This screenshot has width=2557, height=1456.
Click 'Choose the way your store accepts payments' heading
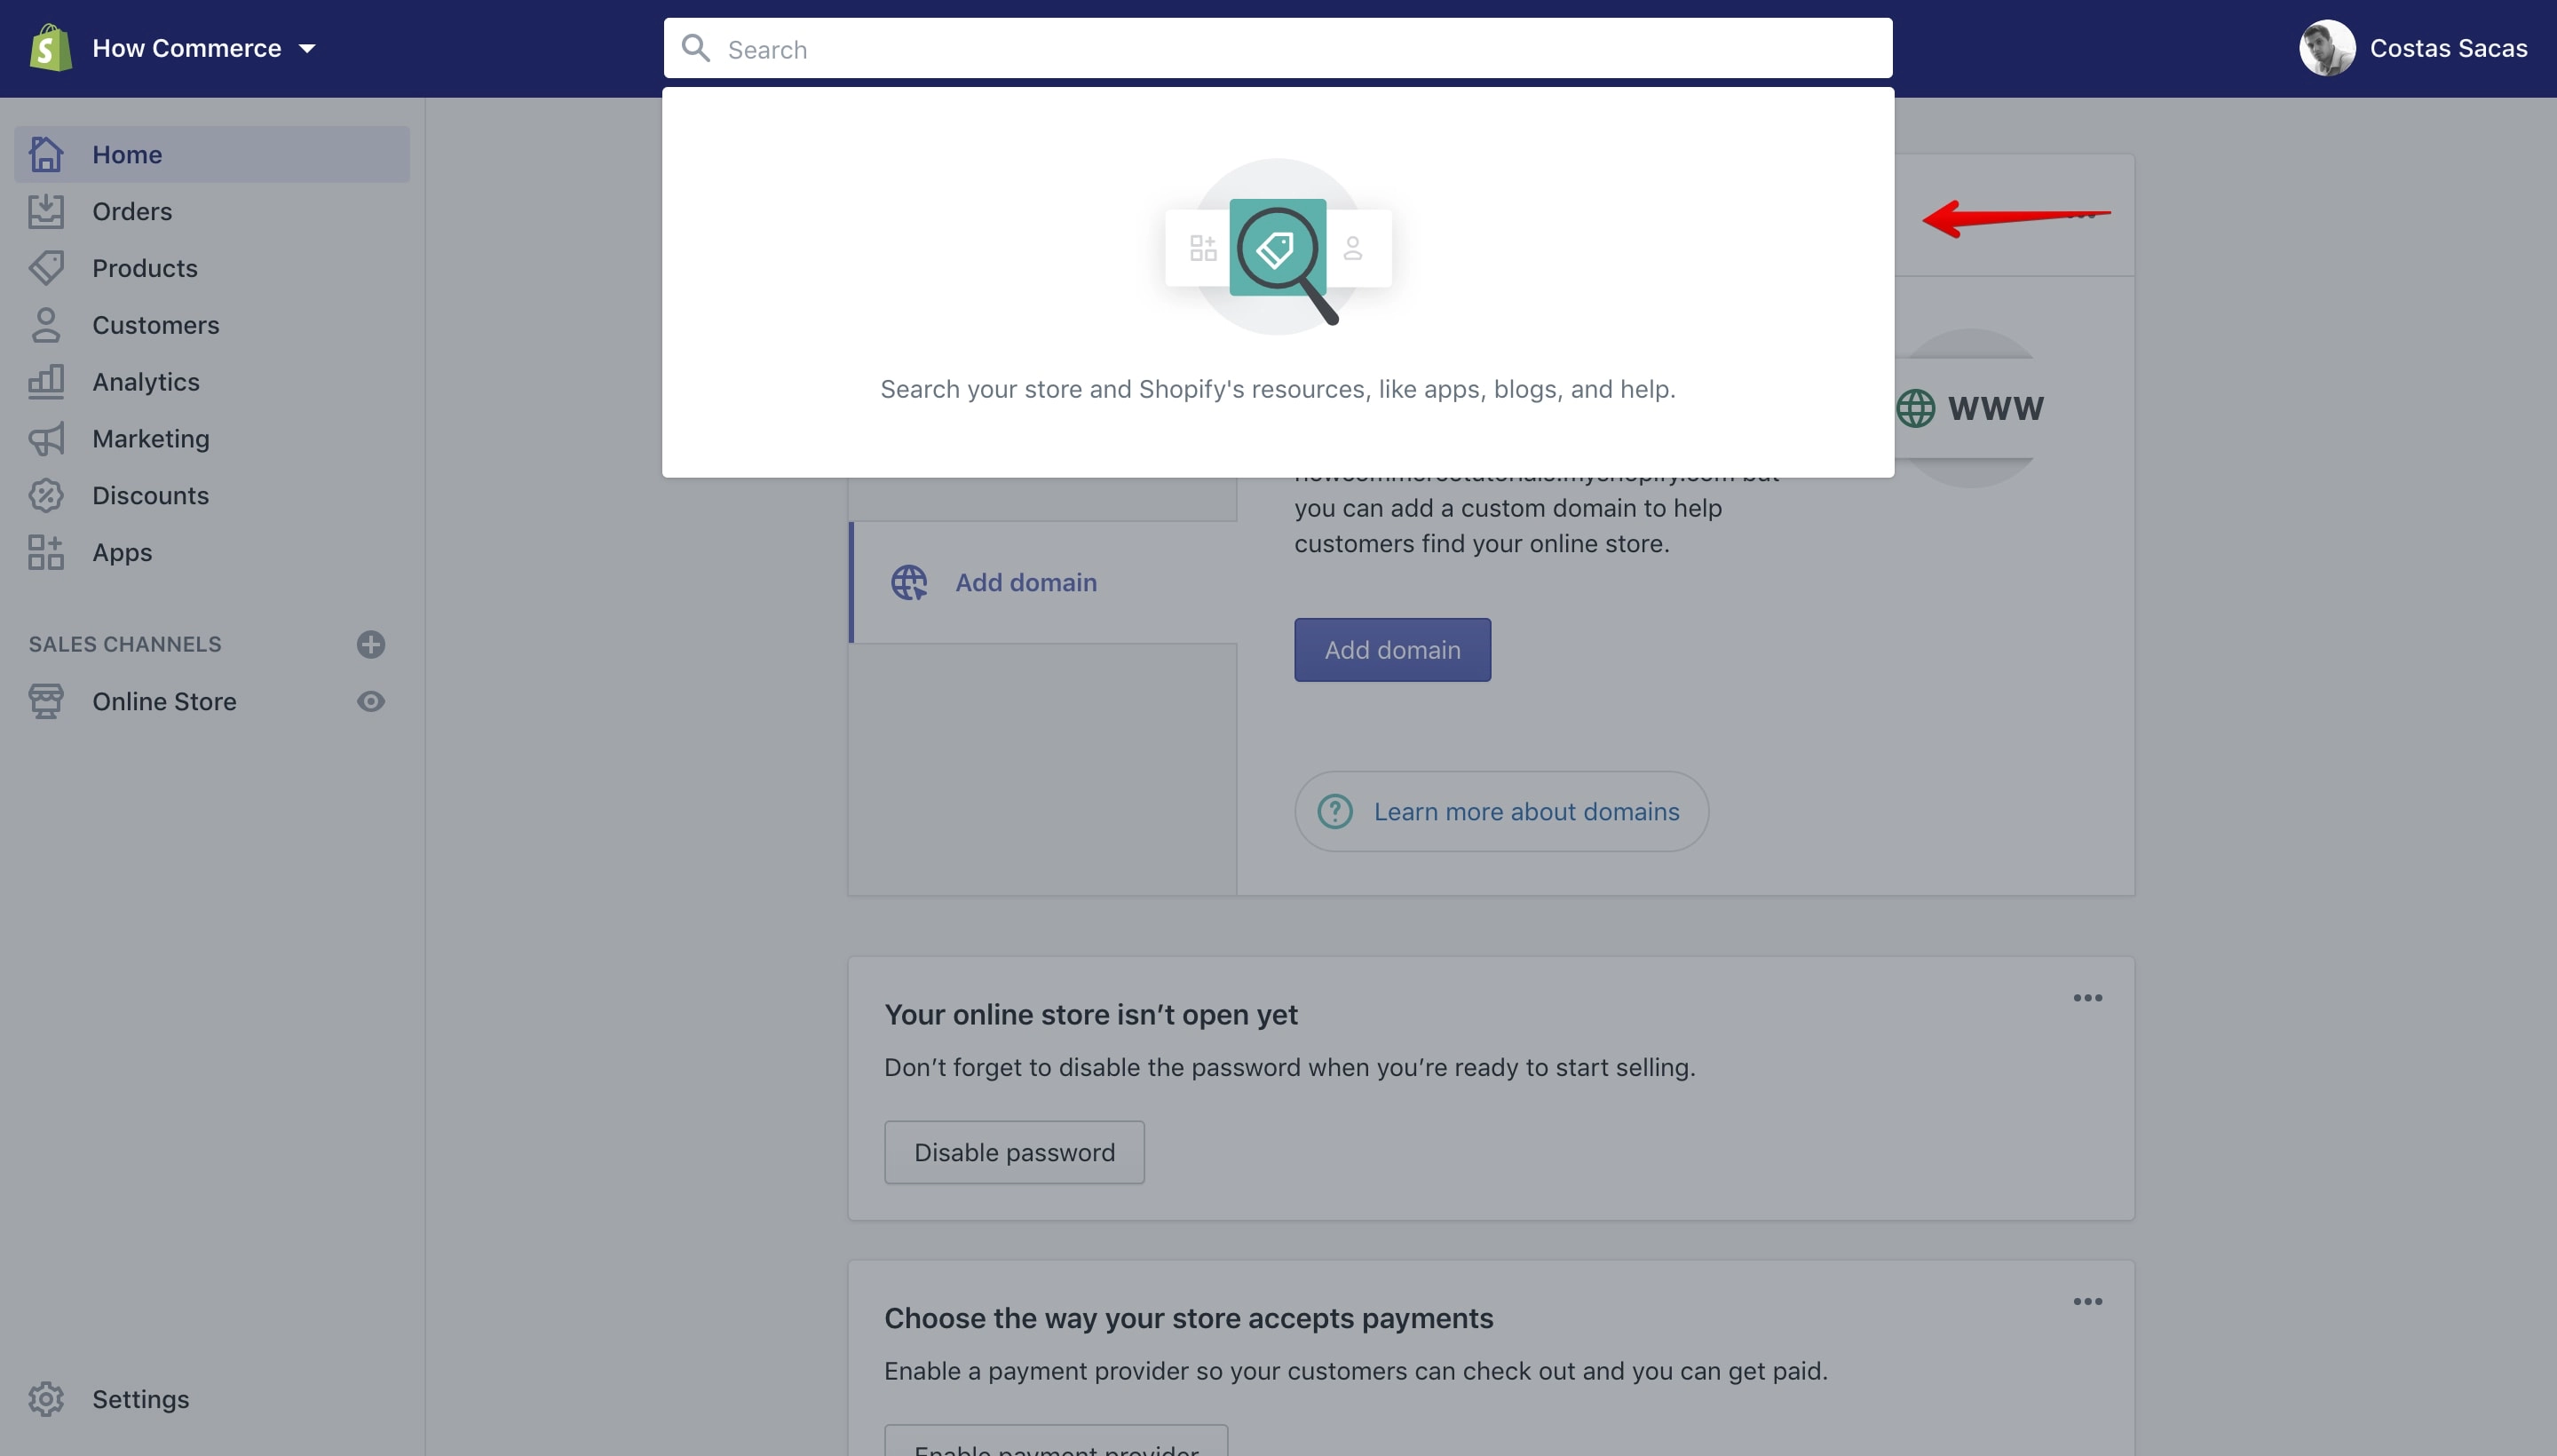1188,1318
